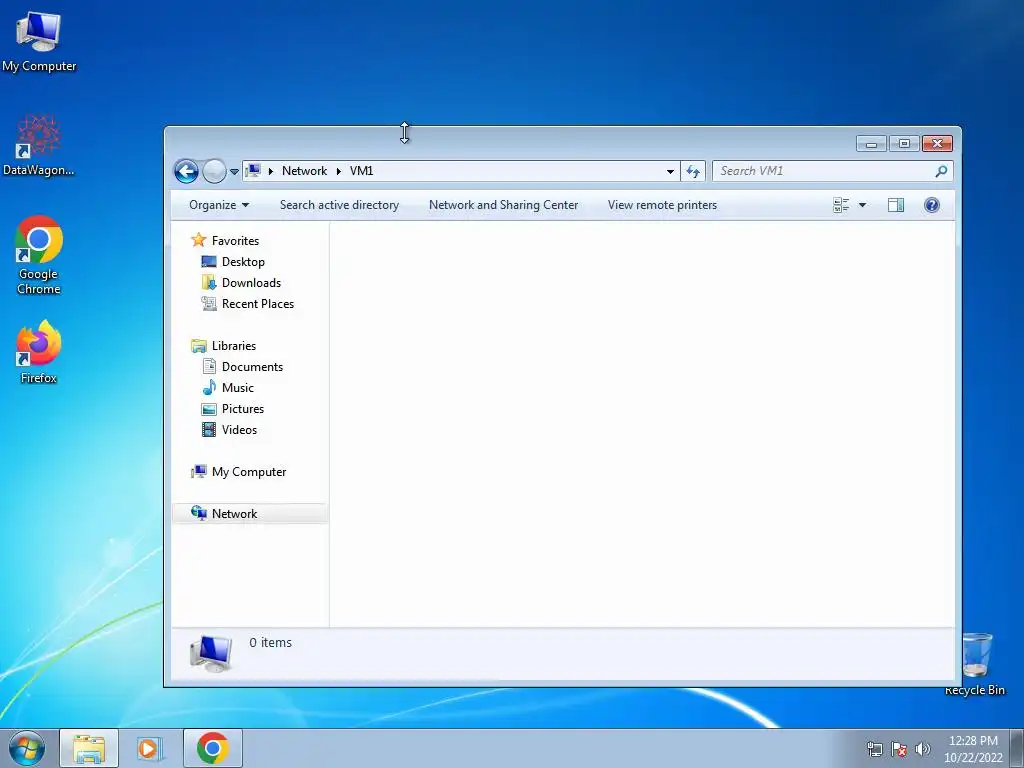Open recent pages dropdown arrow beside Forward

(x=234, y=172)
